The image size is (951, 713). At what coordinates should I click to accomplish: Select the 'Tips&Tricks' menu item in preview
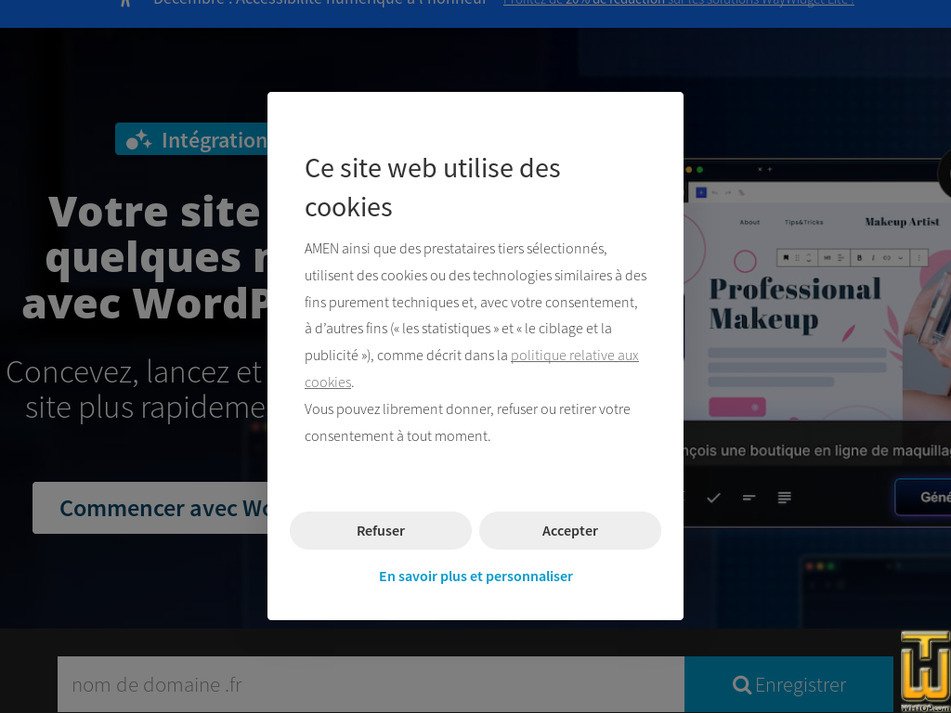click(803, 222)
